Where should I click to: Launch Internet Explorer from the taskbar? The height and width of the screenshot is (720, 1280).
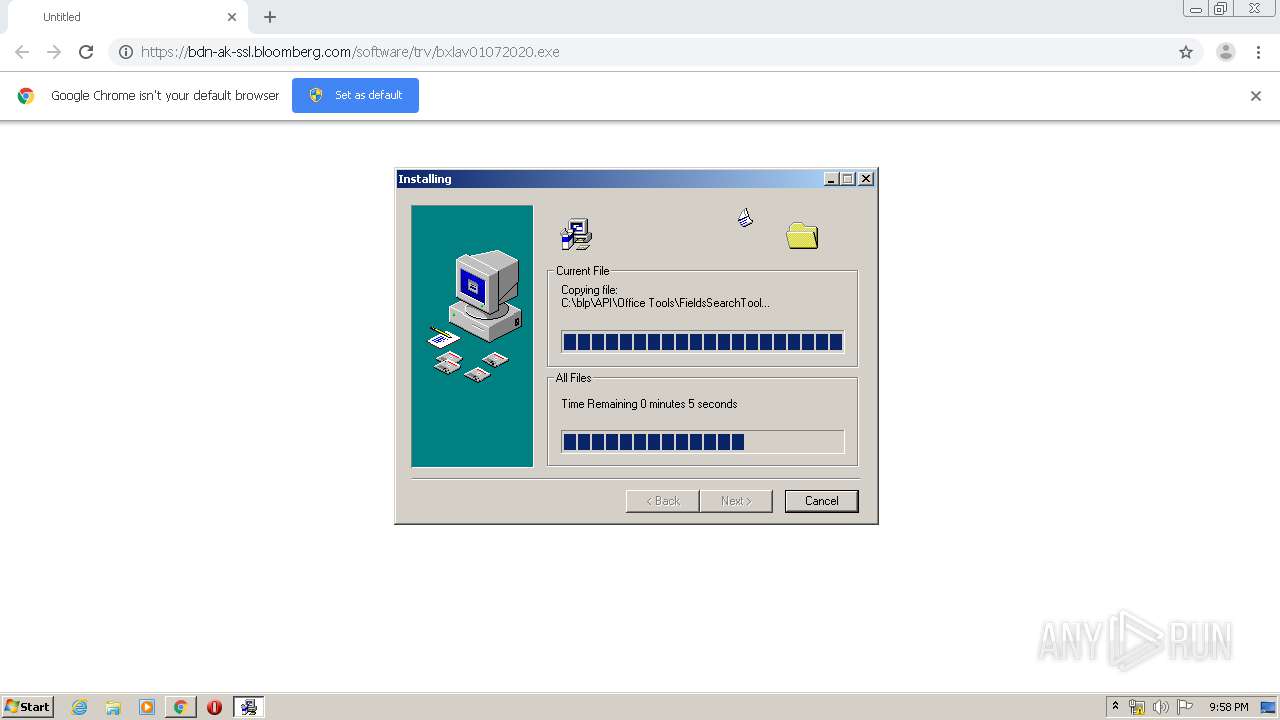click(79, 707)
